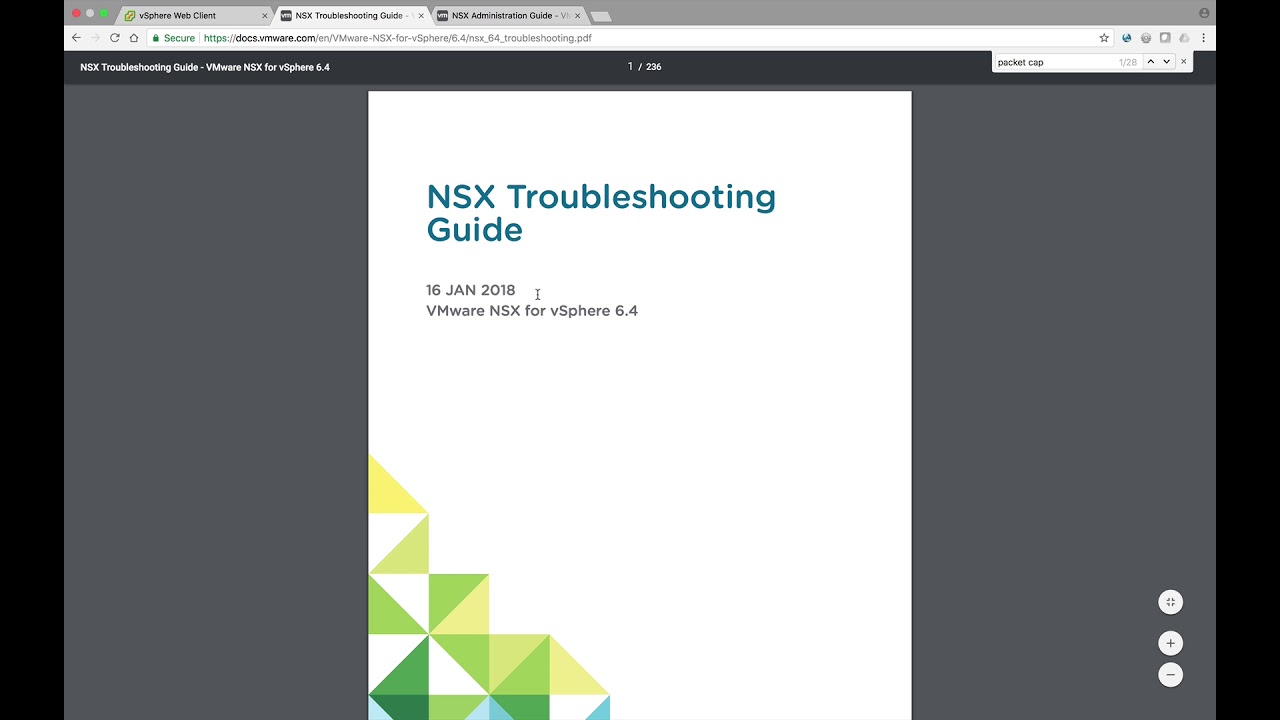Image resolution: width=1280 pixels, height=720 pixels.
Task: Open the Chrome three-dot menu
Action: click(x=1203, y=38)
